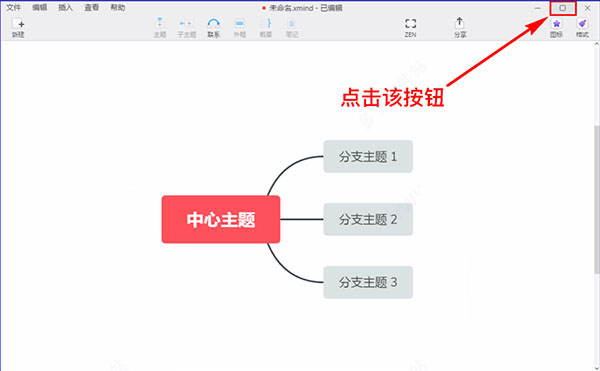Screen dimensions: 600x371
Task: Open the 插入 menu
Action: [65, 8]
